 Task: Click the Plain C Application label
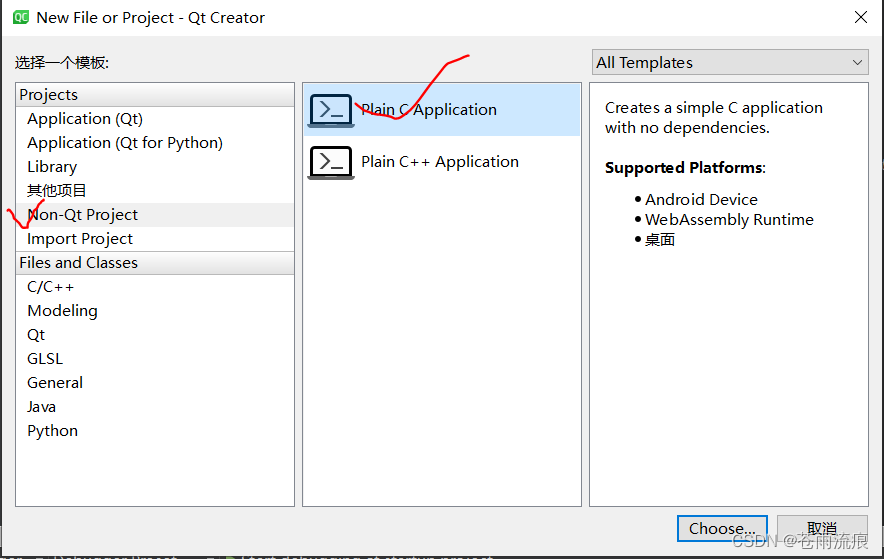[429, 110]
